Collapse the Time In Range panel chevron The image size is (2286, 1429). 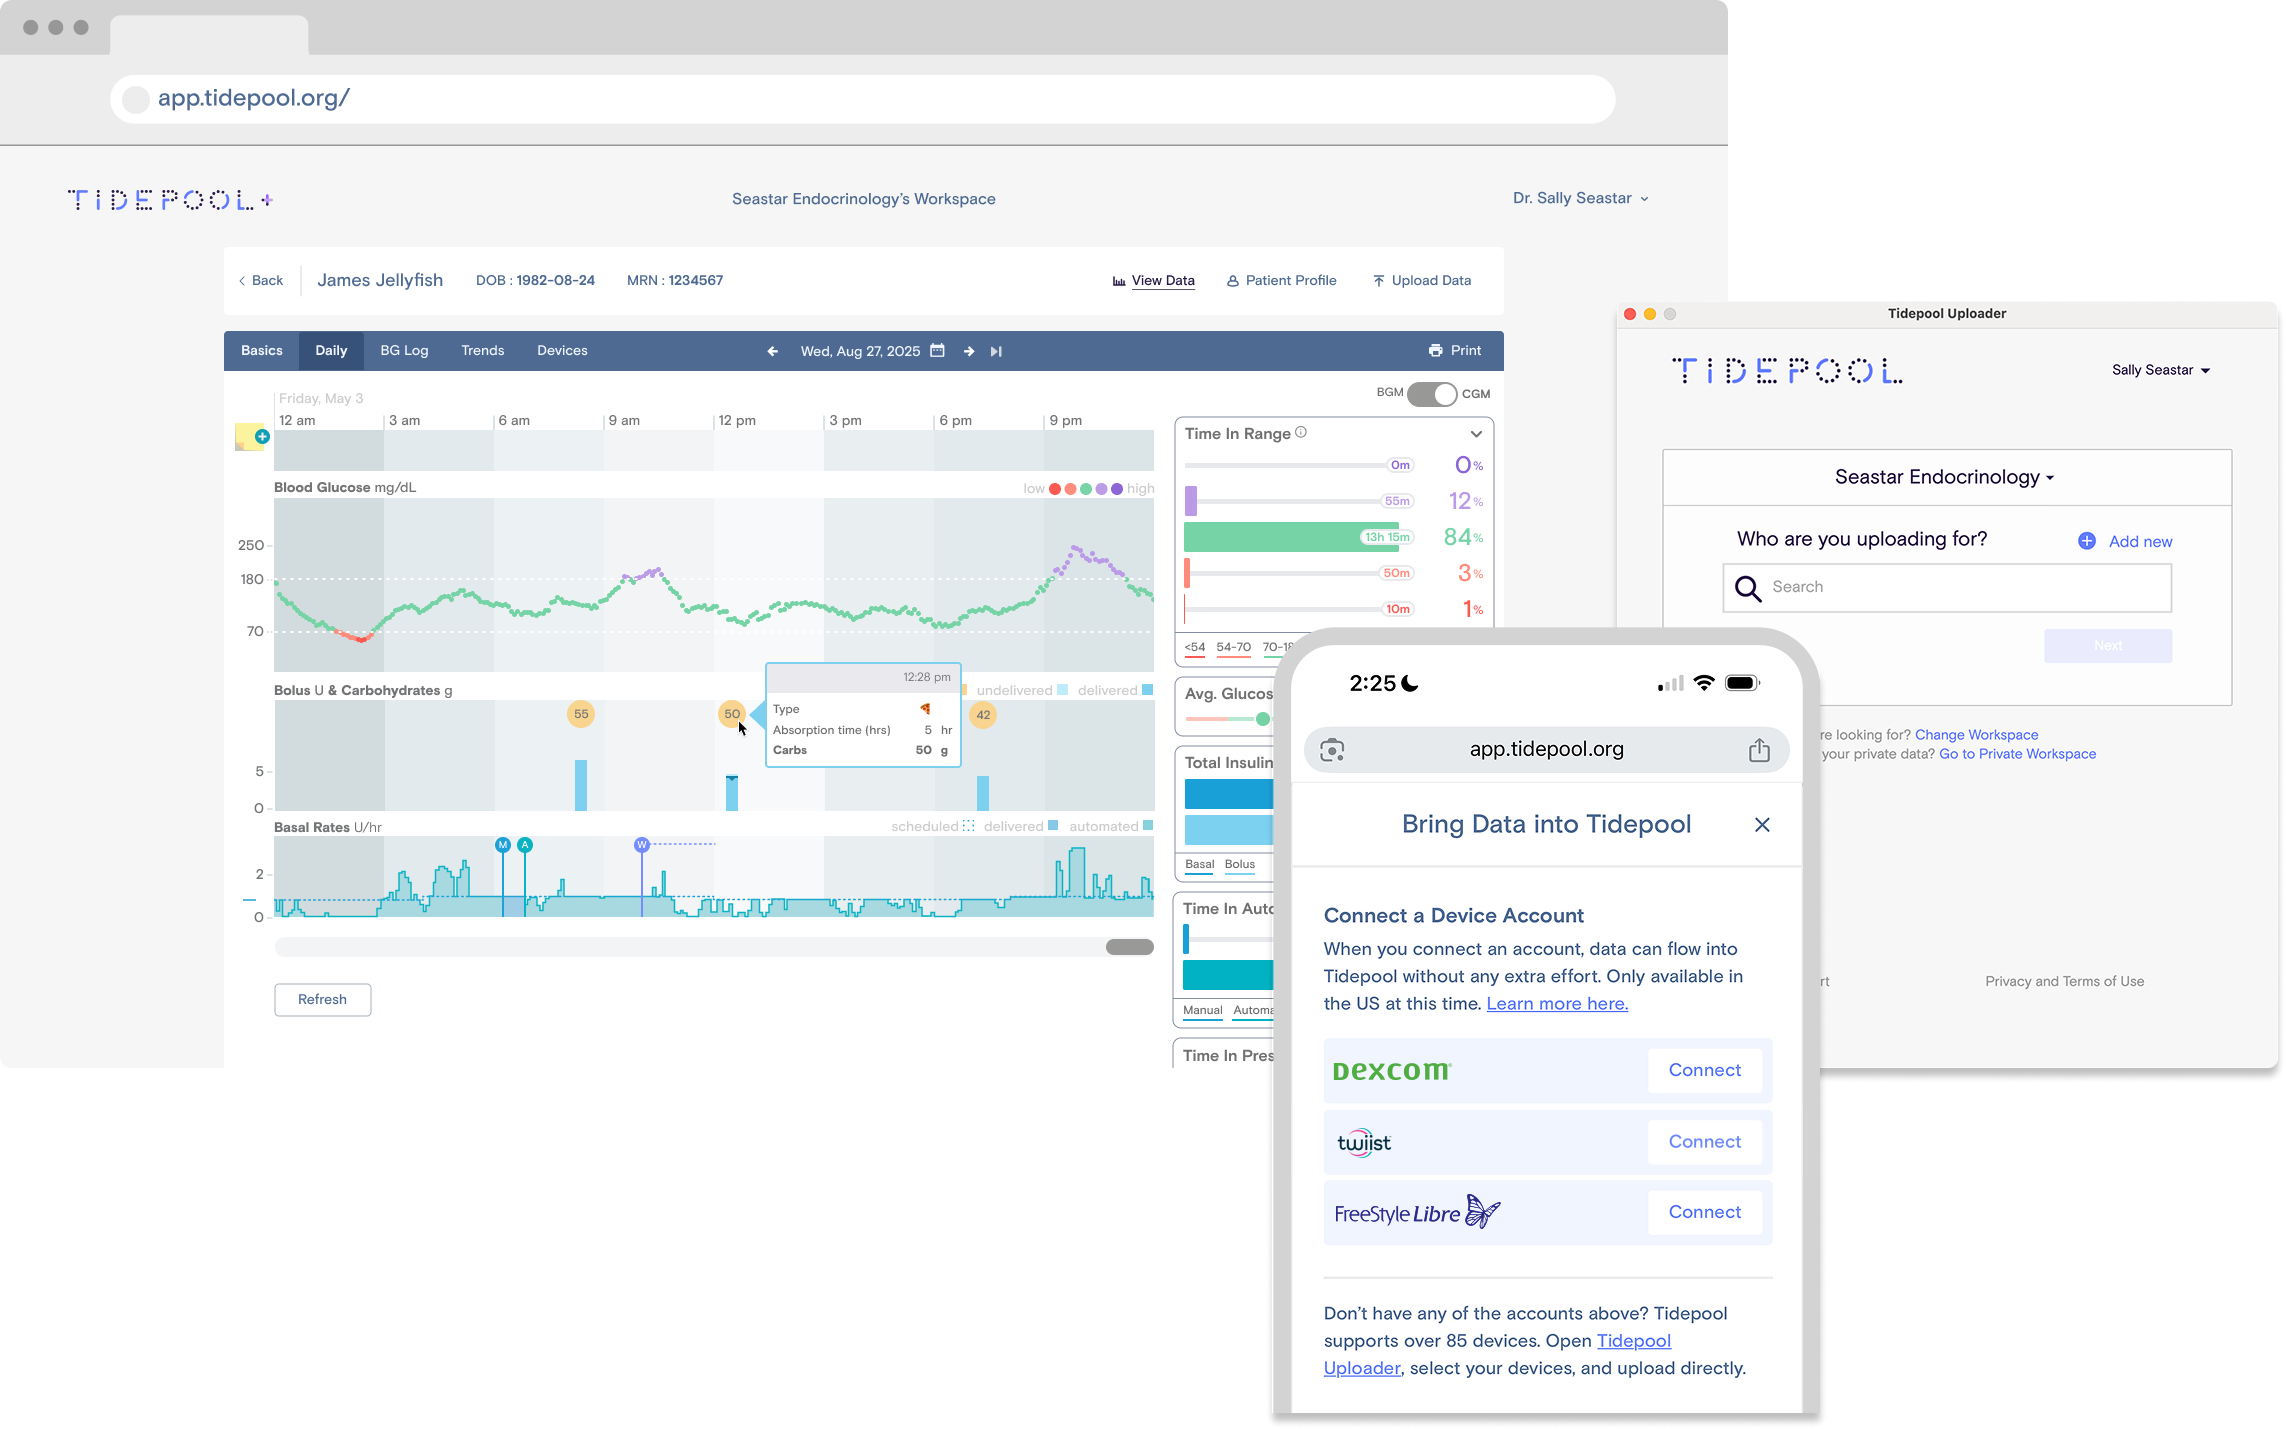[1476, 434]
